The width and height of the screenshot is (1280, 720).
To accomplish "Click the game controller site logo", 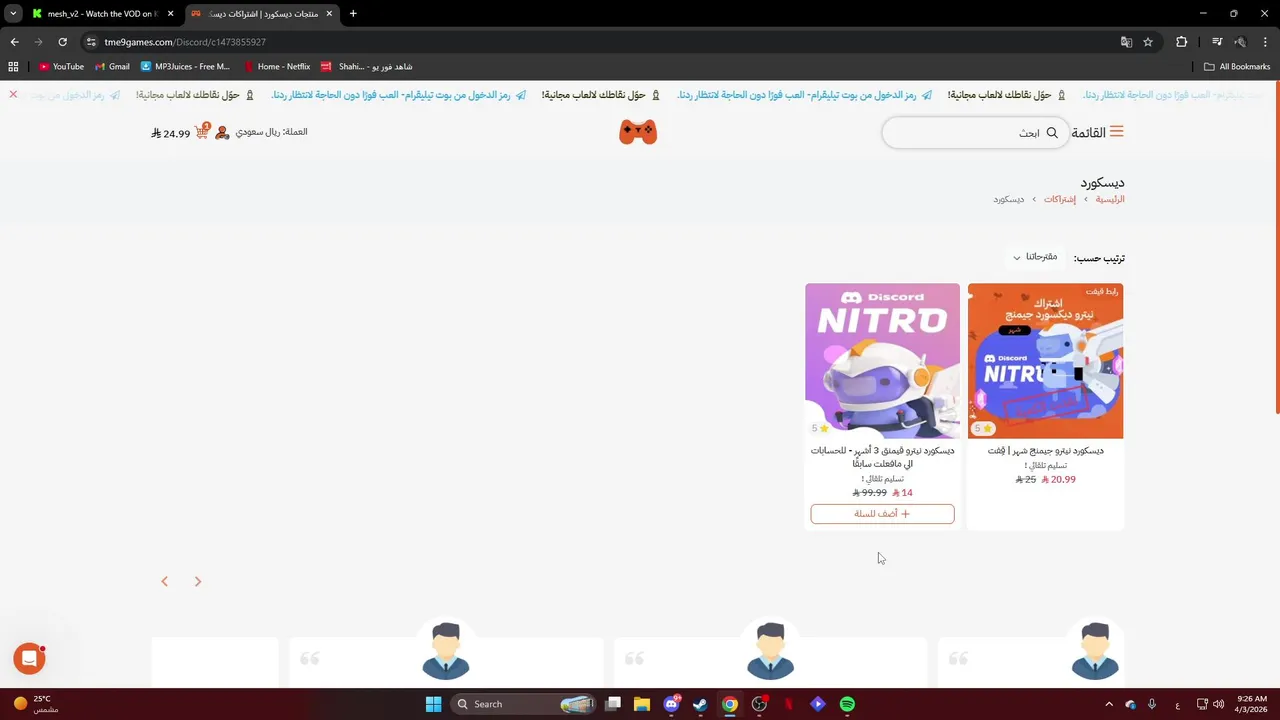I will tap(638, 132).
